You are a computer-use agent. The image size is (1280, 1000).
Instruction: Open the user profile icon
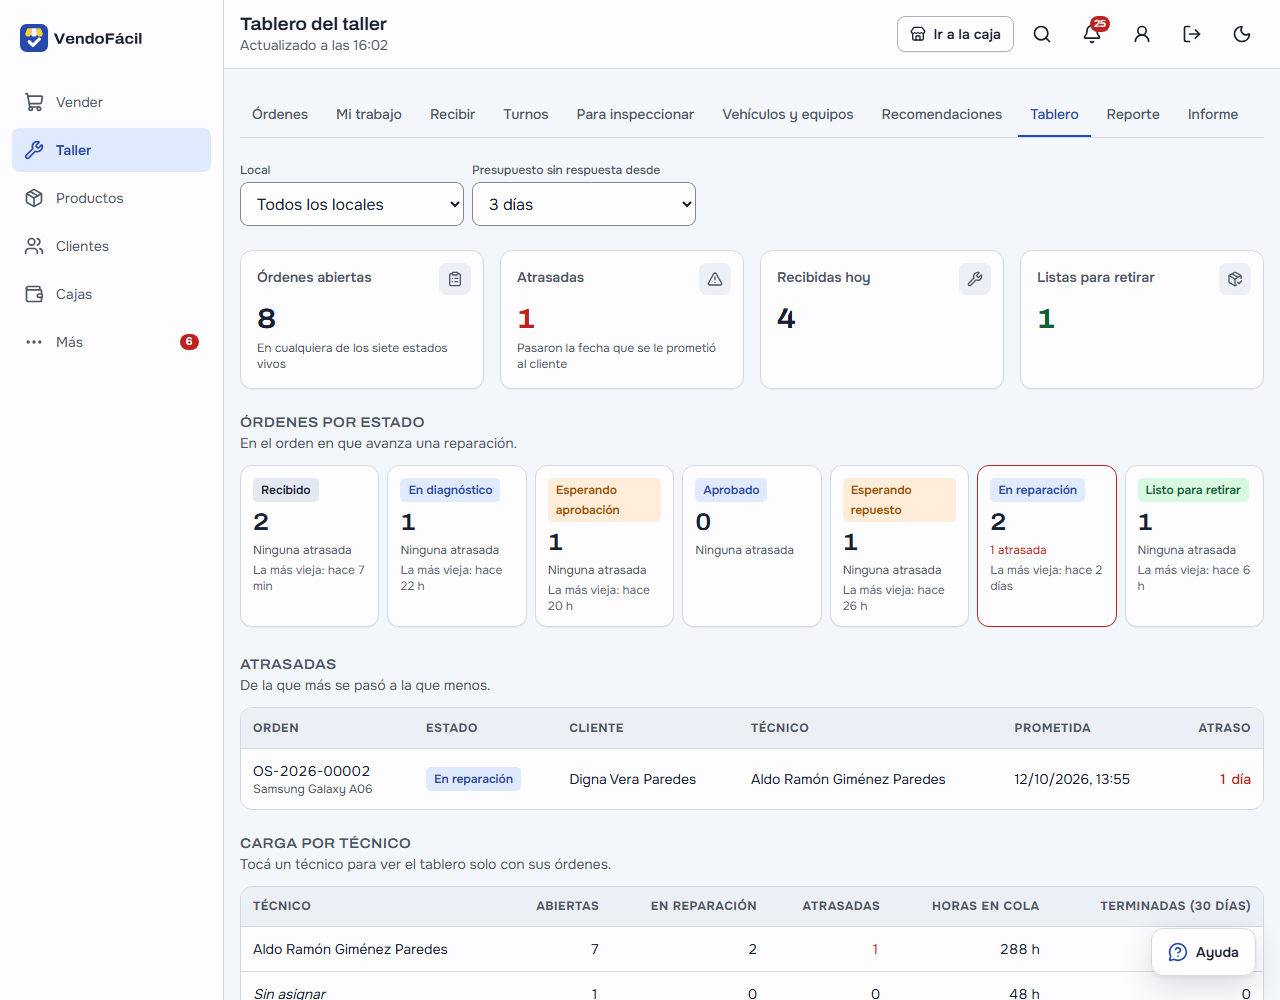click(1142, 34)
